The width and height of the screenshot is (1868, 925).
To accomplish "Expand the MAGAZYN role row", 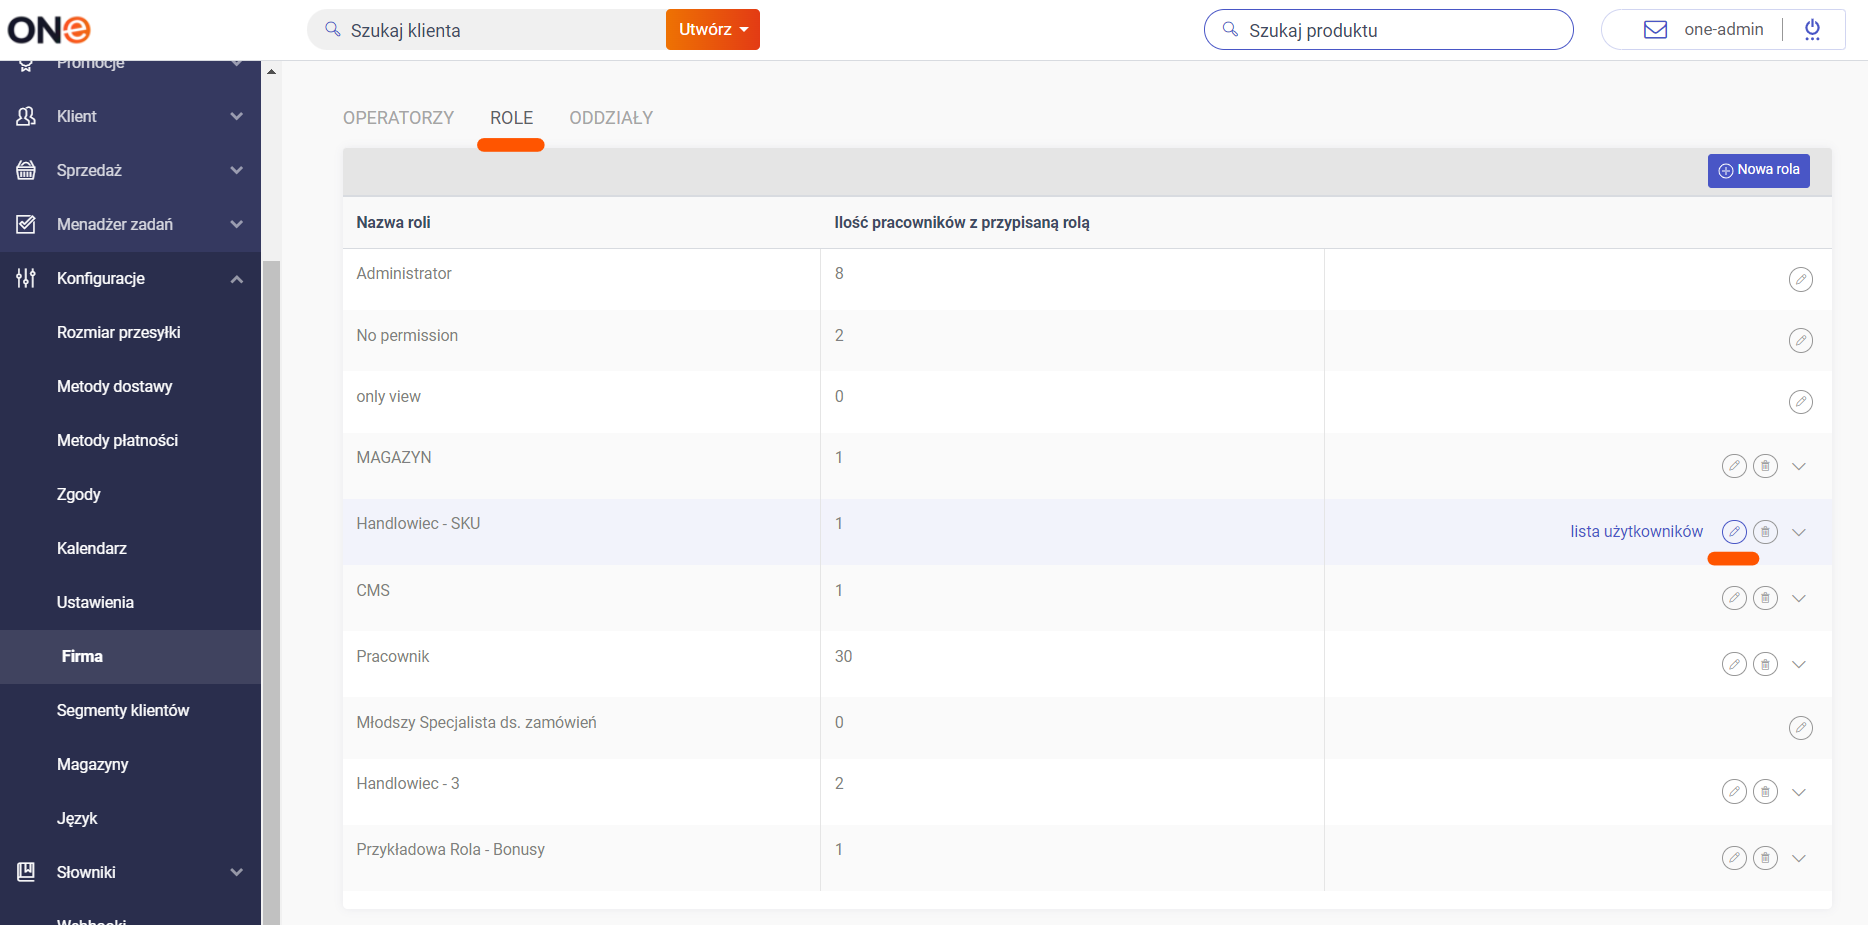I will pos(1799,466).
